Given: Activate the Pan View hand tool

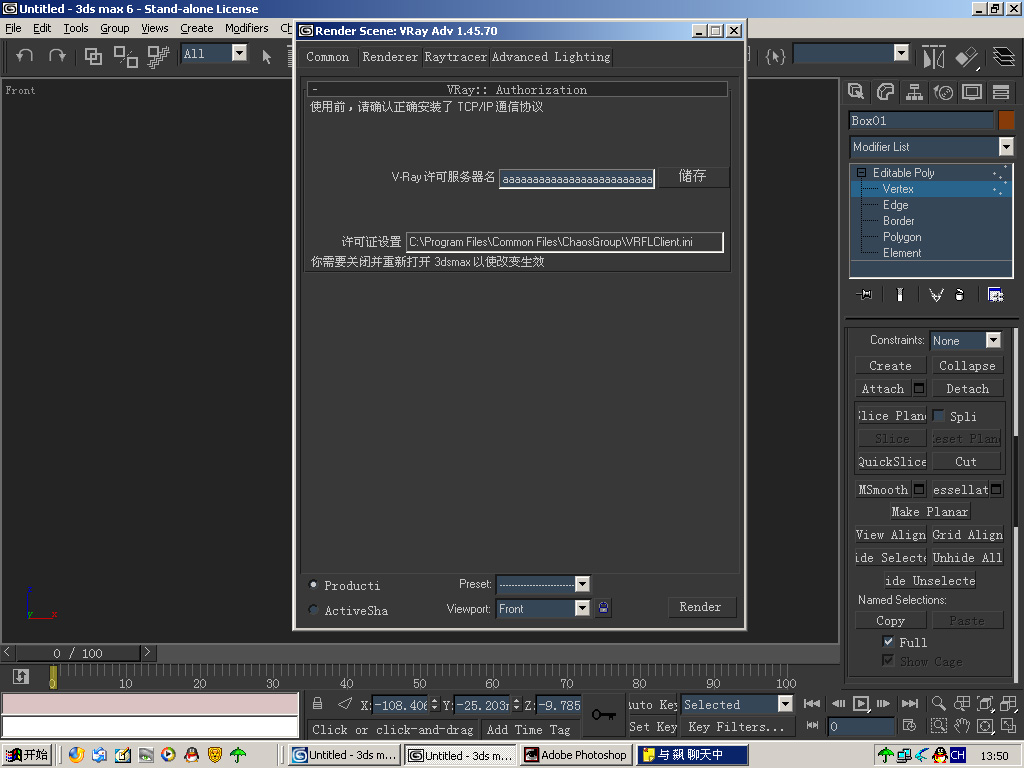Looking at the screenshot, I should coord(961,726).
